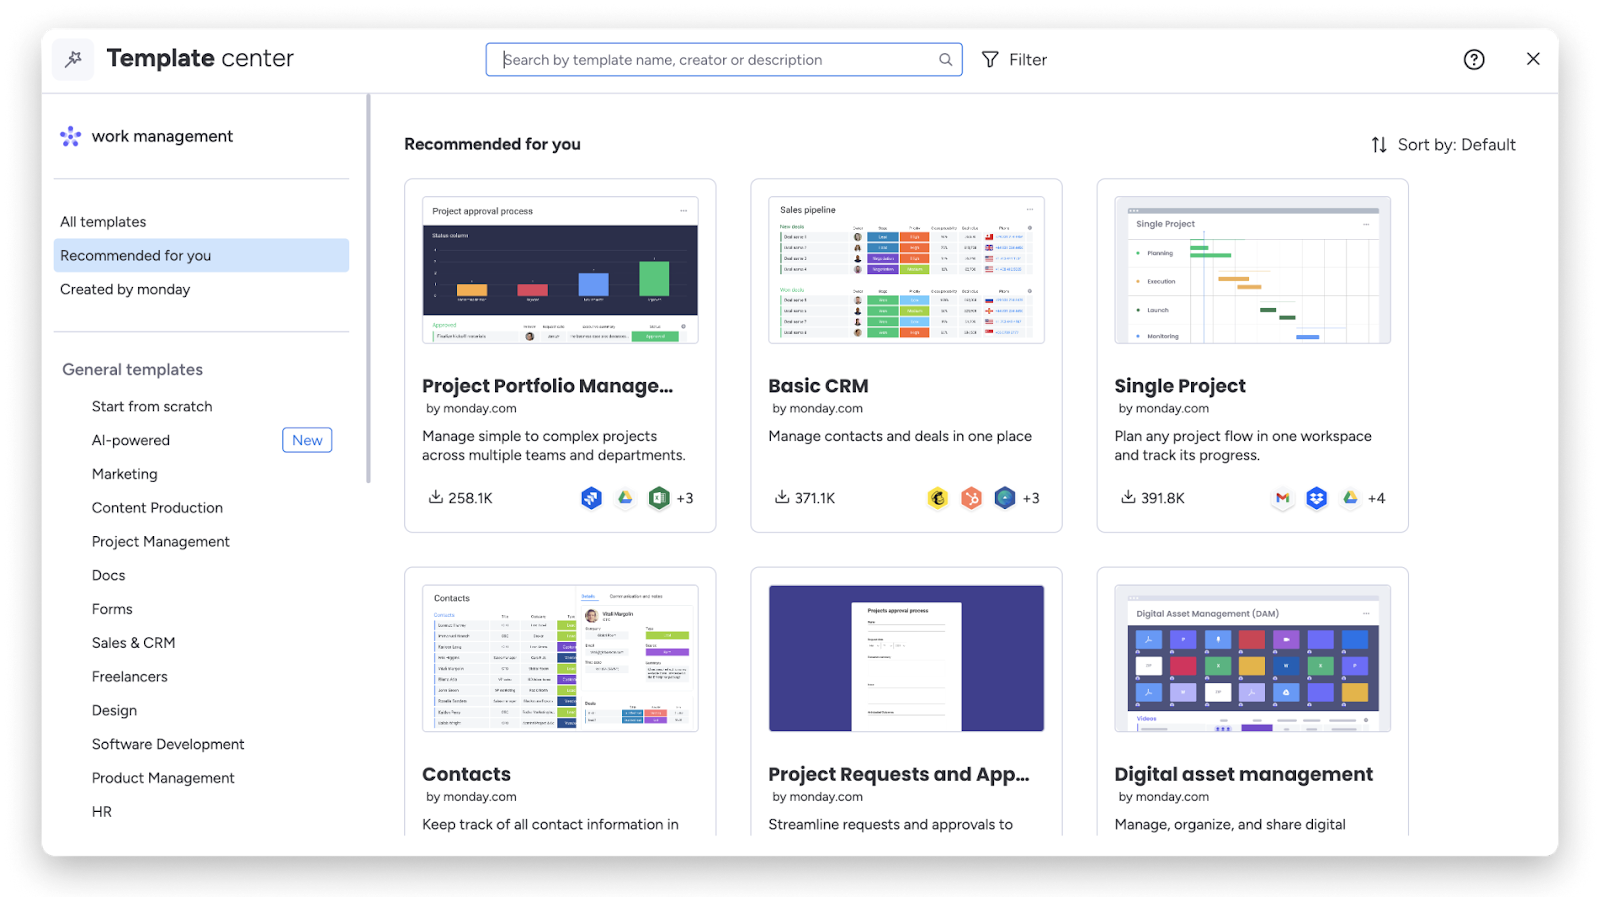
Task: Open Sort by: Default dropdown
Action: (1444, 145)
